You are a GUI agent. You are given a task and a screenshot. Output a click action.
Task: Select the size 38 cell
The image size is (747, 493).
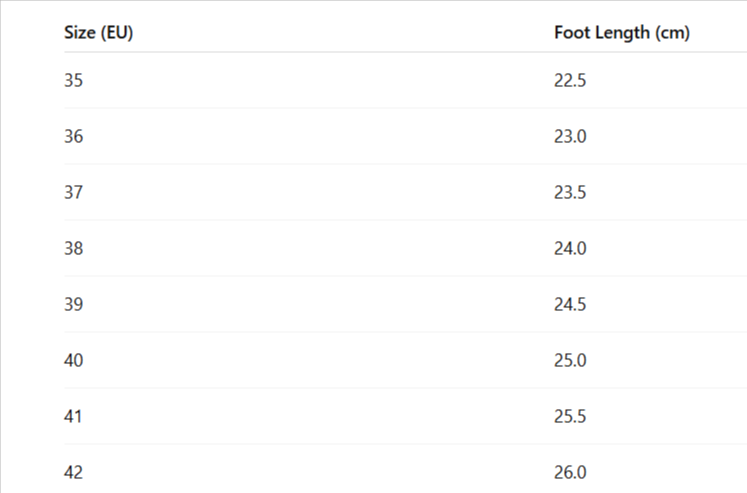[74, 248]
